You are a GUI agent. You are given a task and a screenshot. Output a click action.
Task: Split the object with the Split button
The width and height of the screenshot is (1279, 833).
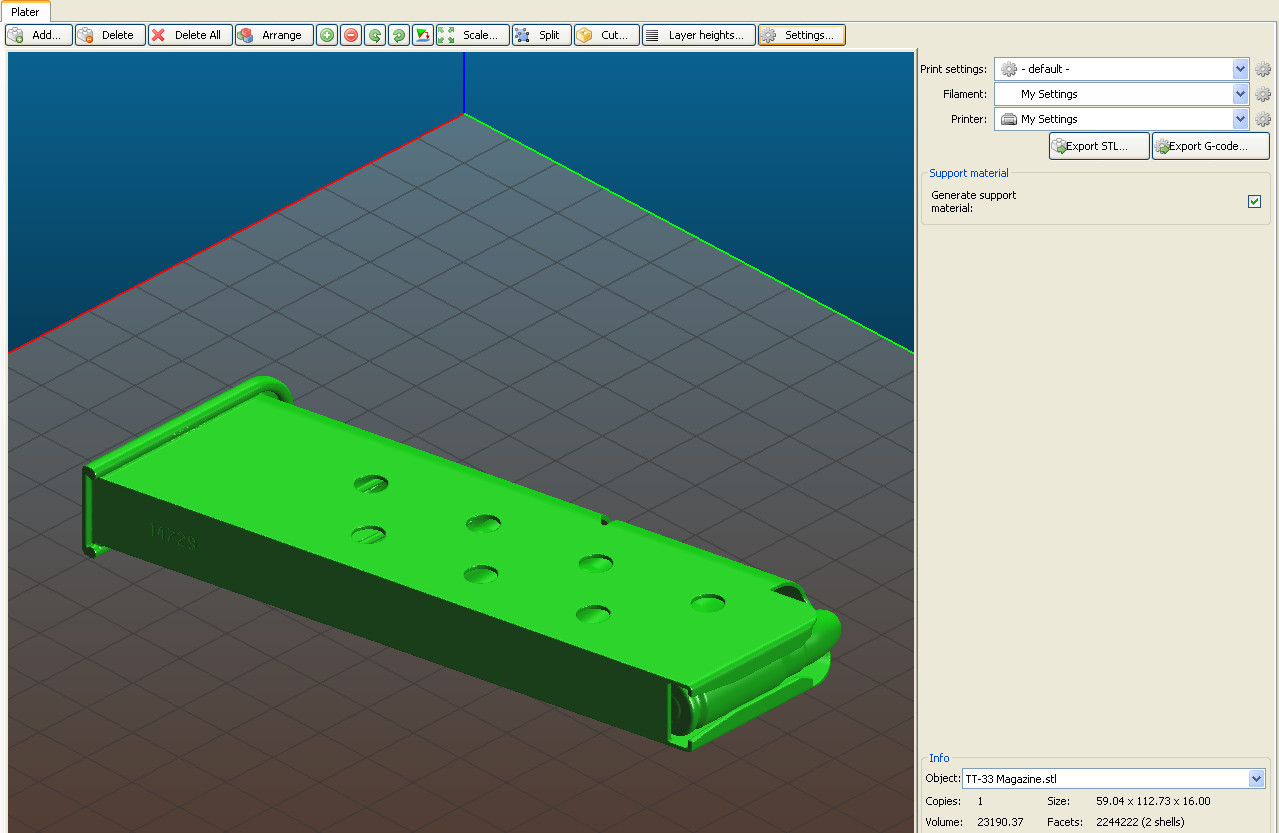542,35
